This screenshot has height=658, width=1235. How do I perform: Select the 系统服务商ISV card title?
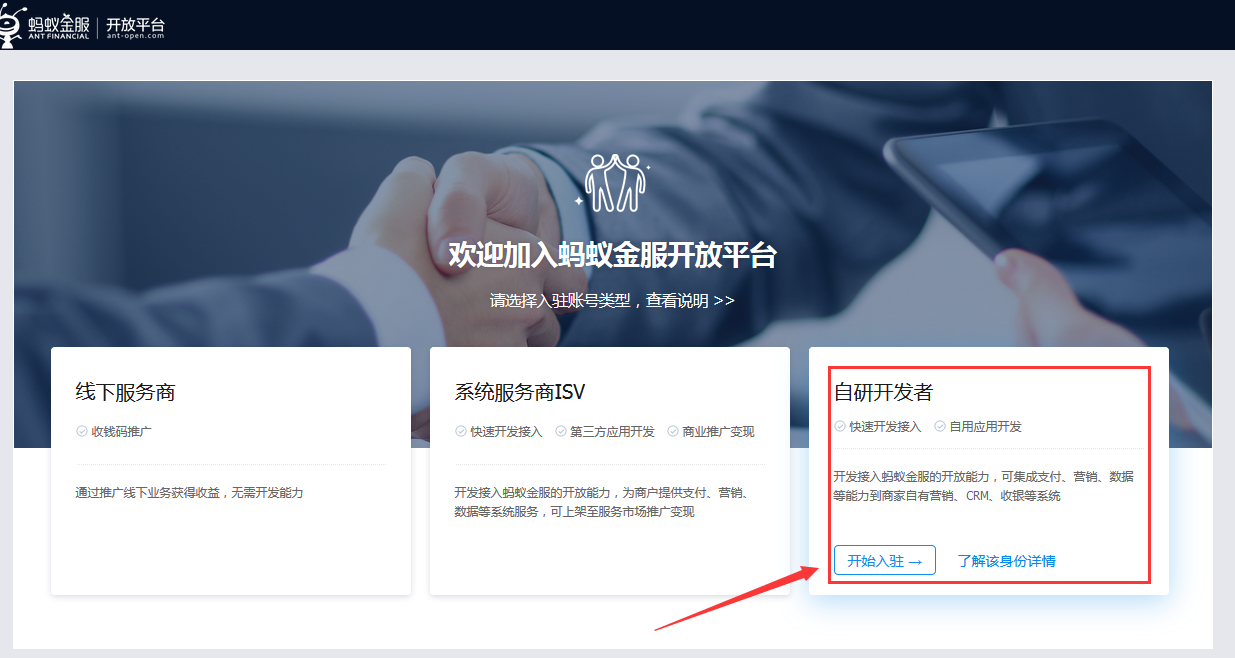tap(520, 393)
